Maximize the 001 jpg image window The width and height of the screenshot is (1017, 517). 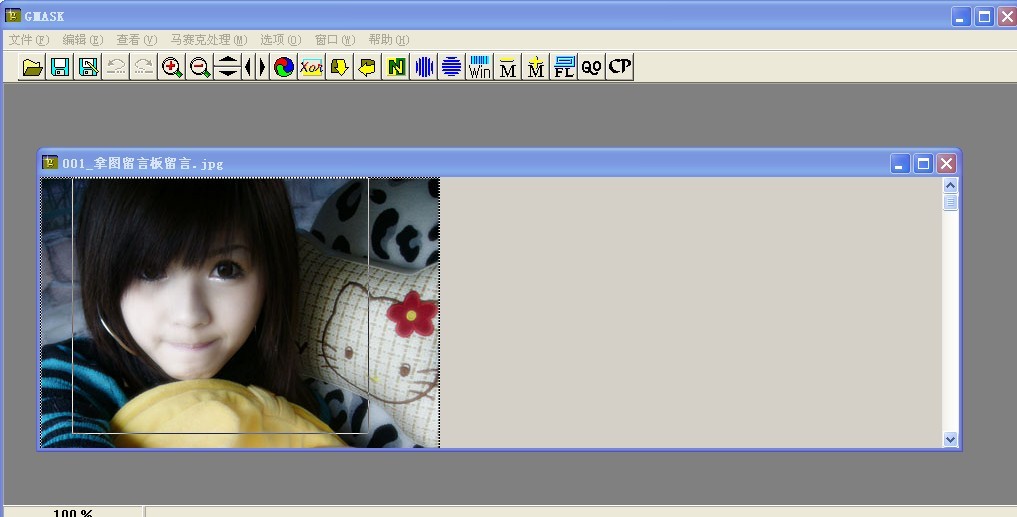click(x=923, y=163)
